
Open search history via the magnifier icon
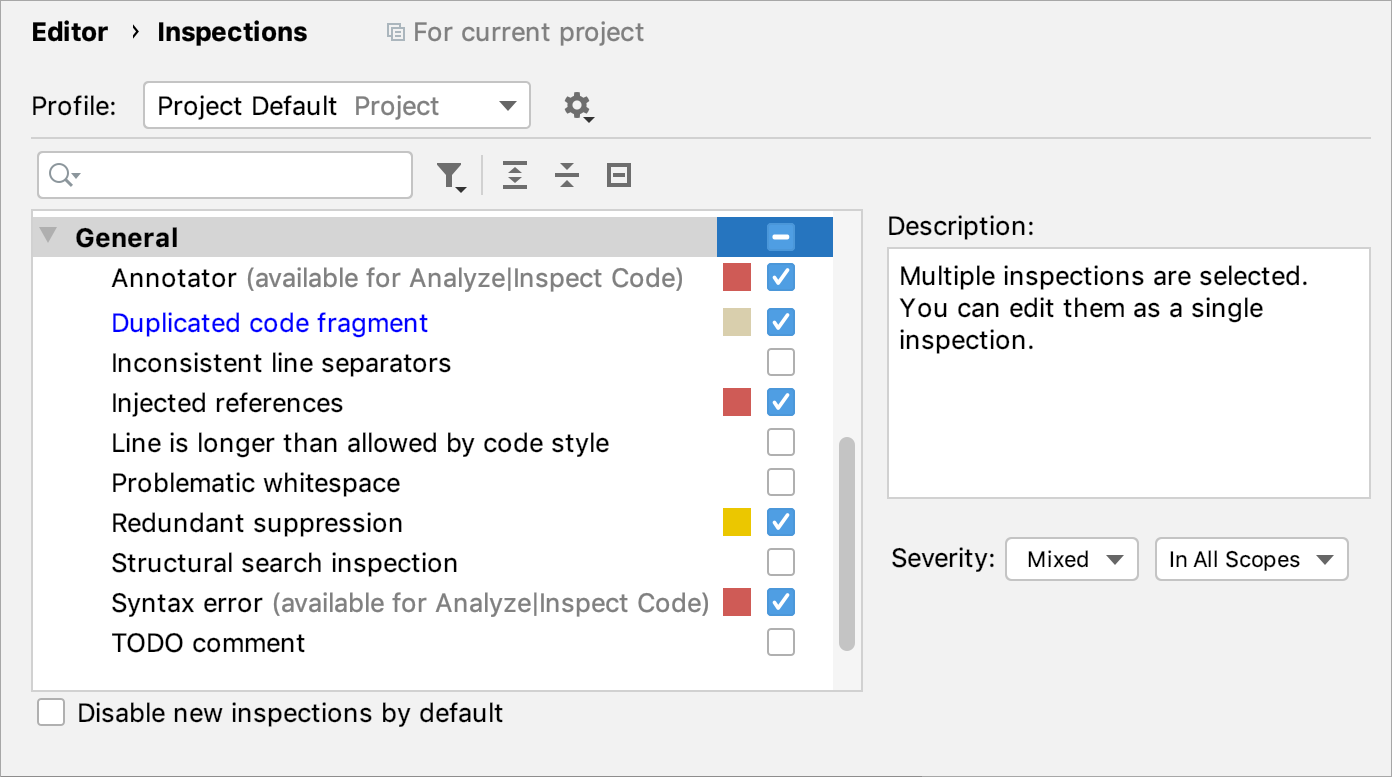pos(60,174)
